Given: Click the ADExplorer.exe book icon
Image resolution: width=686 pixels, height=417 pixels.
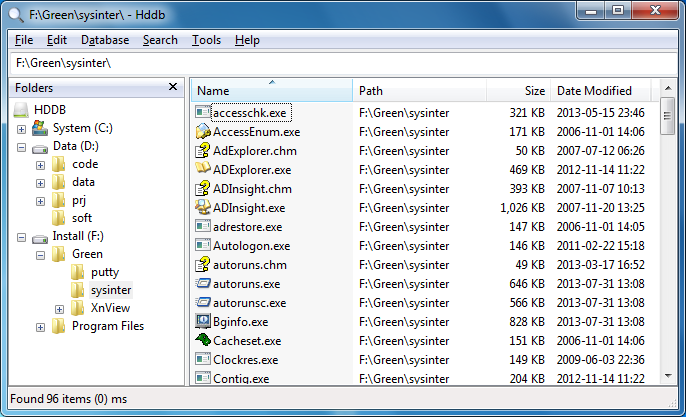Looking at the screenshot, I should click(203, 168).
